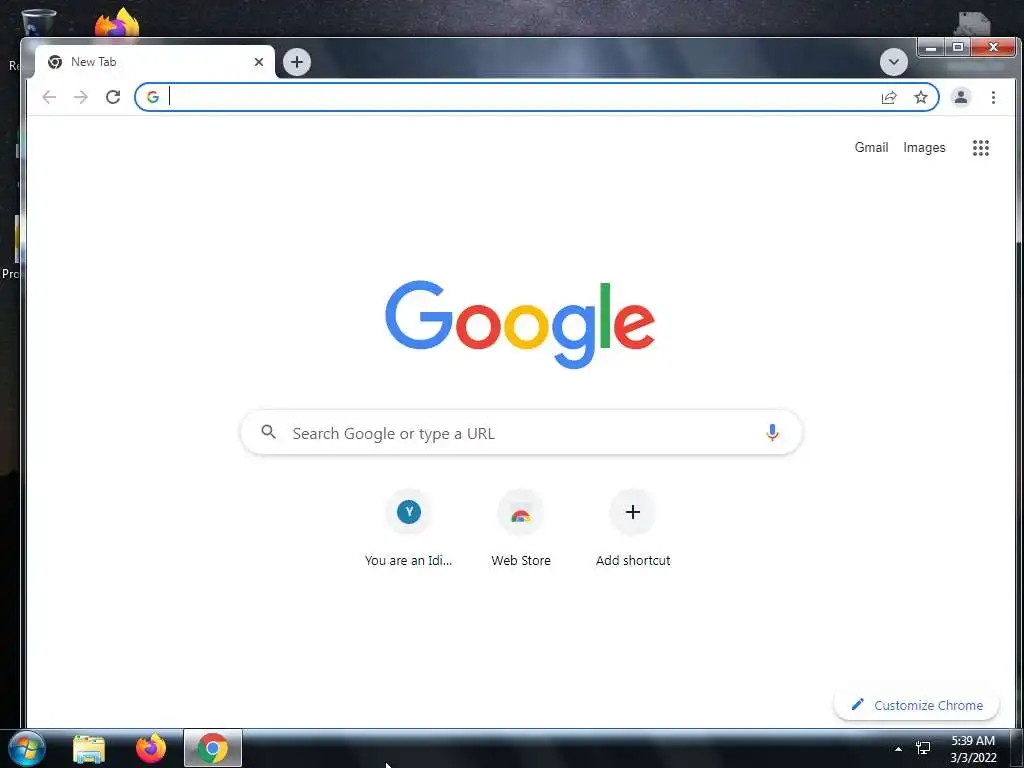Open Windows Explorer from taskbar

coord(89,748)
